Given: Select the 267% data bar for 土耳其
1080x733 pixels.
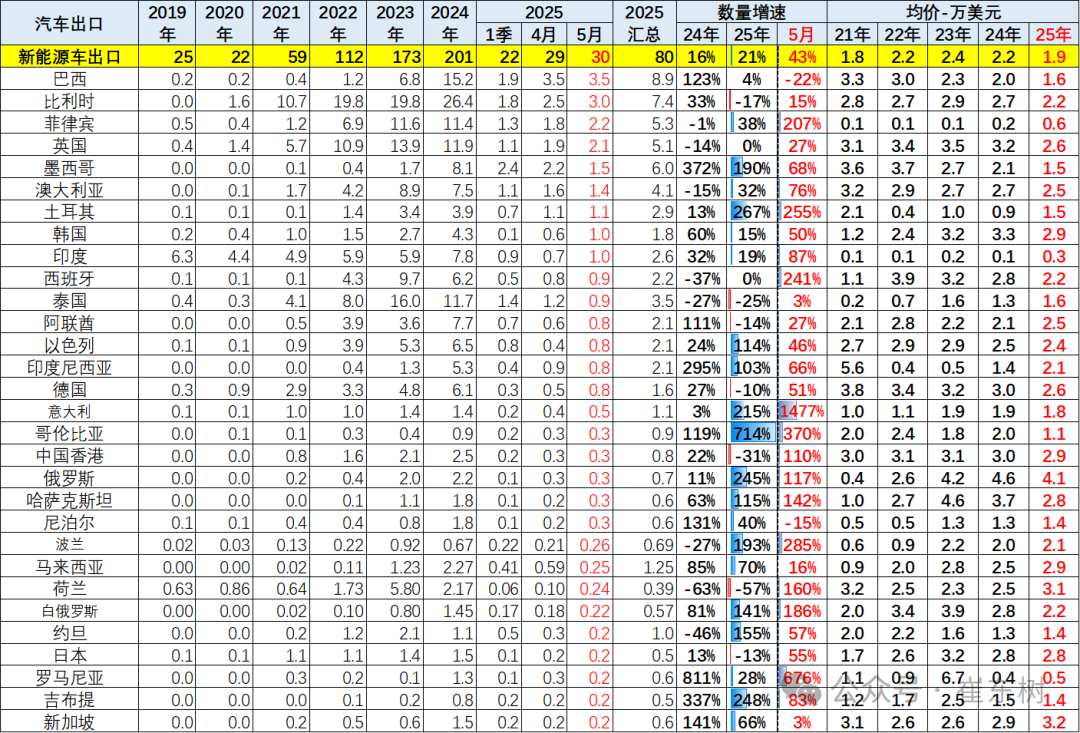Looking at the screenshot, I should (x=752, y=211).
